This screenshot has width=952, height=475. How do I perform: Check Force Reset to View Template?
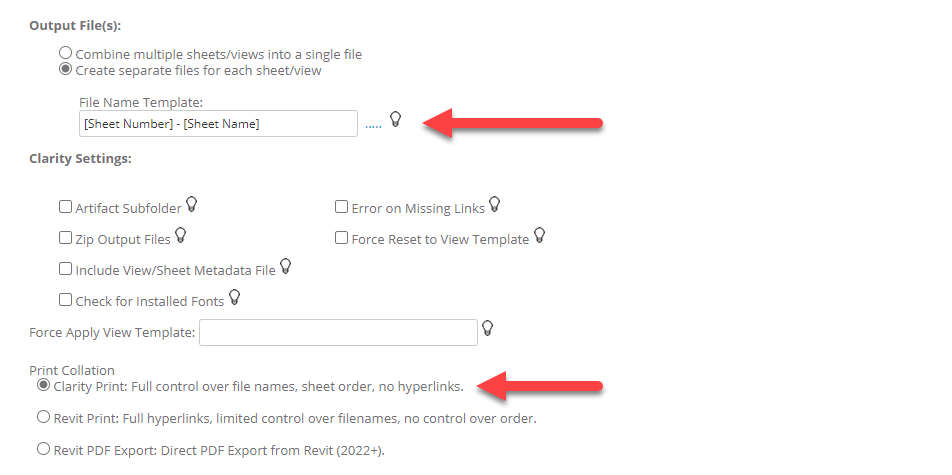(342, 239)
